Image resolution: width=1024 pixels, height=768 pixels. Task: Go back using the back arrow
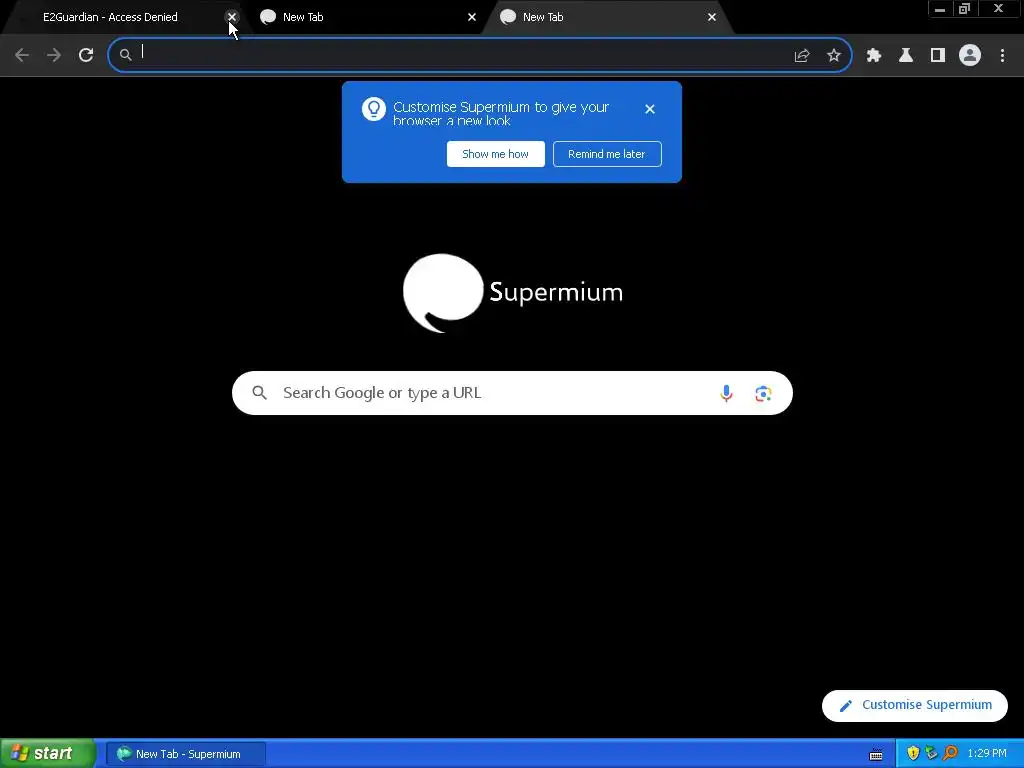click(x=22, y=55)
